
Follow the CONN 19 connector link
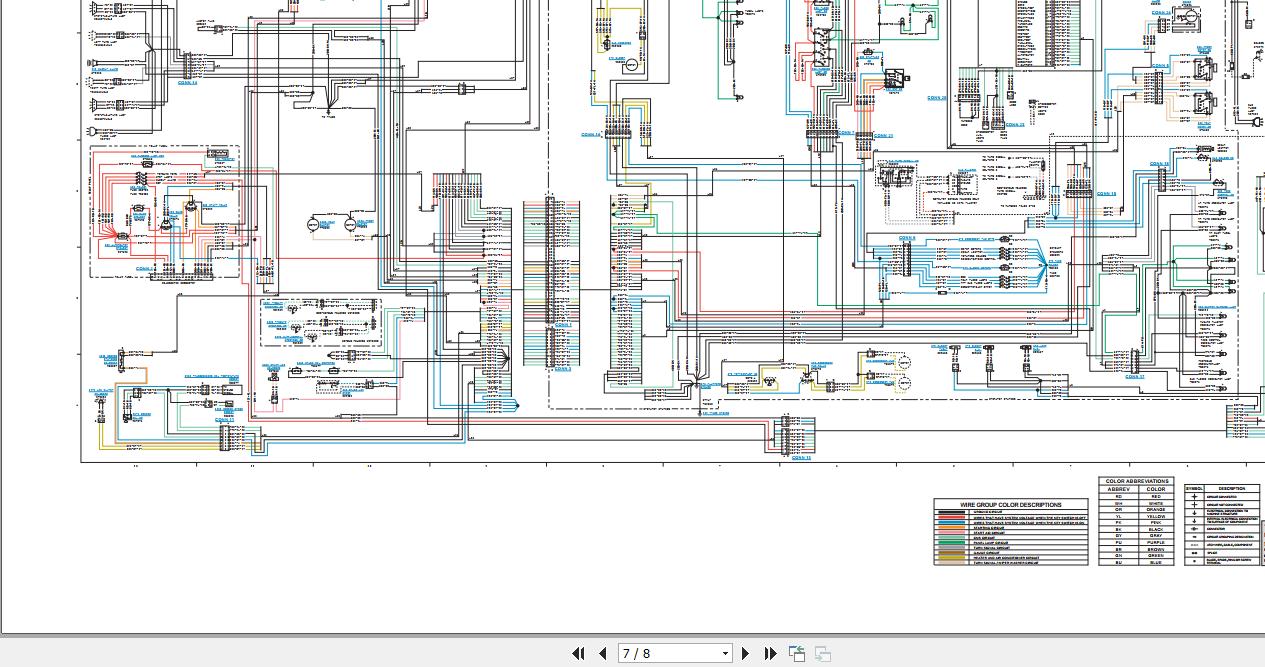coord(1106,194)
